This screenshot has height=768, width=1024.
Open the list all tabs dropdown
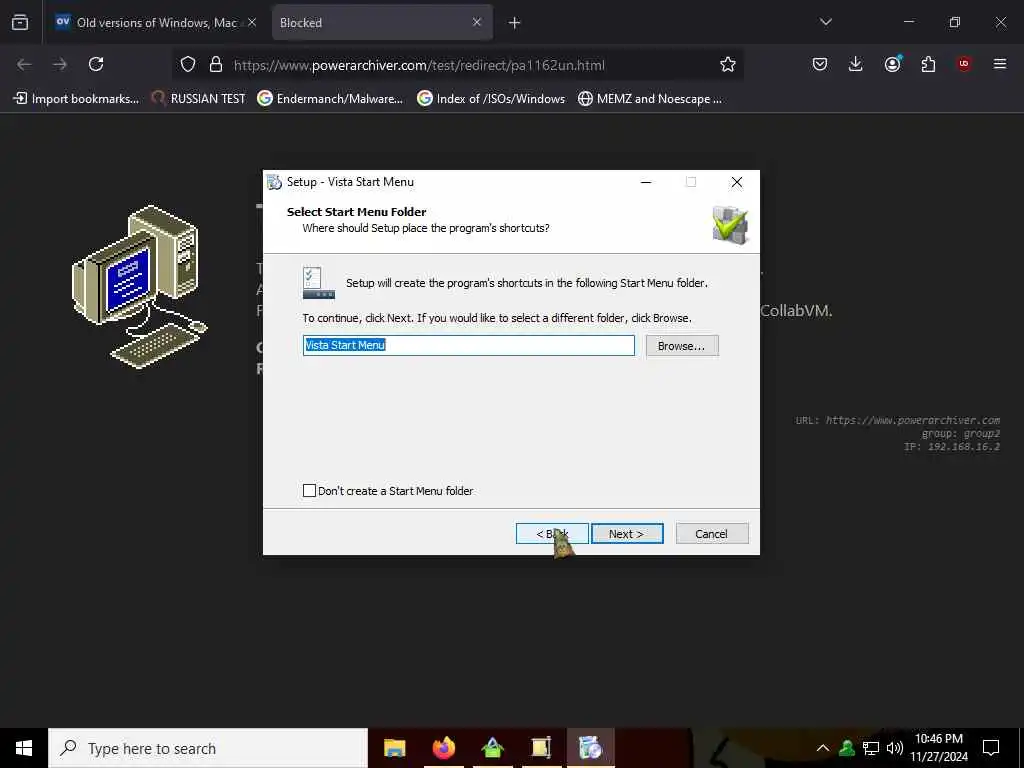tap(825, 22)
